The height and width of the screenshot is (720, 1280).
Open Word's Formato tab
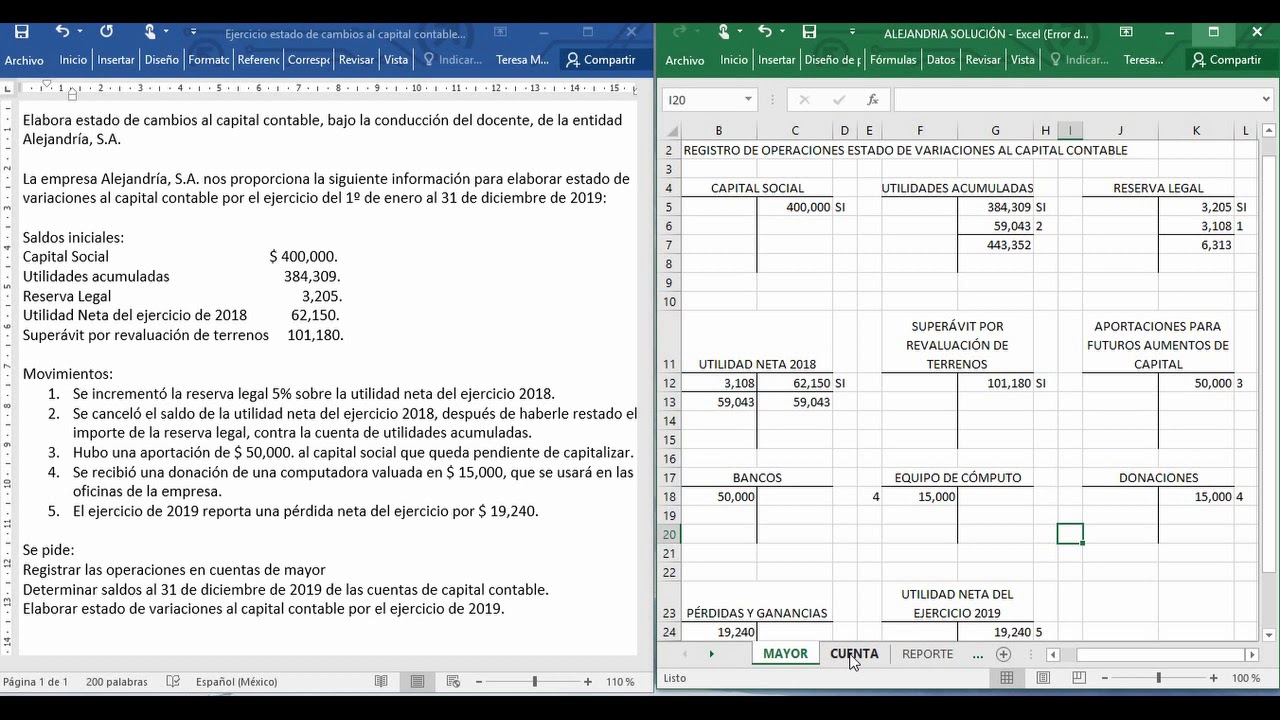coord(209,60)
